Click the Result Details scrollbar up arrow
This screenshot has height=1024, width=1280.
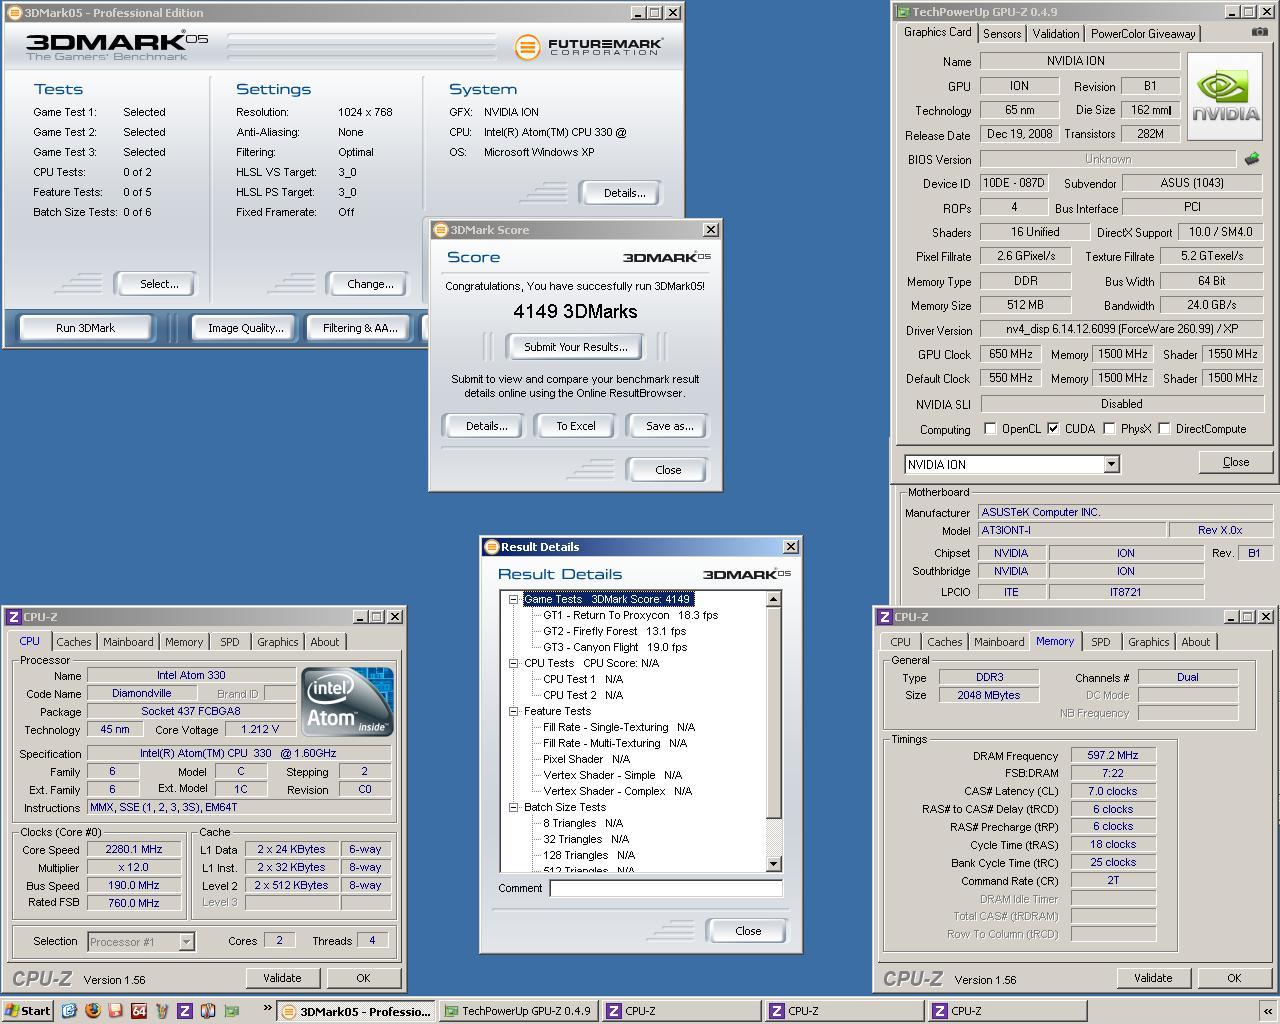[x=773, y=599]
